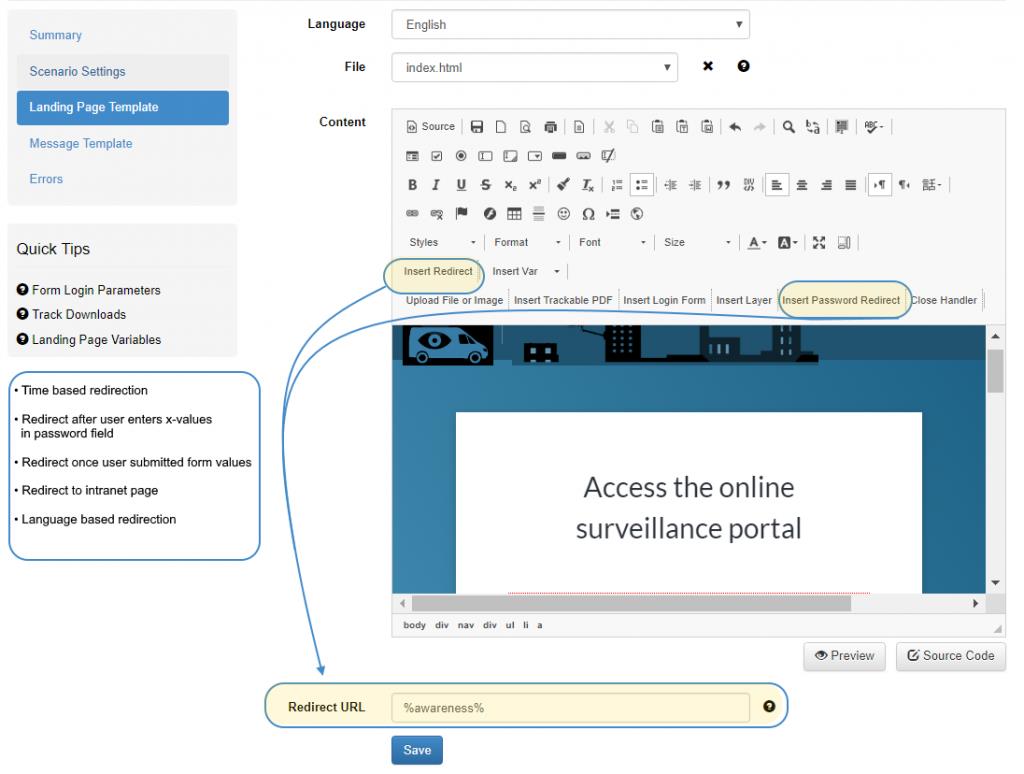Click the Italic formatting icon
1024x774 pixels.
pos(436,185)
